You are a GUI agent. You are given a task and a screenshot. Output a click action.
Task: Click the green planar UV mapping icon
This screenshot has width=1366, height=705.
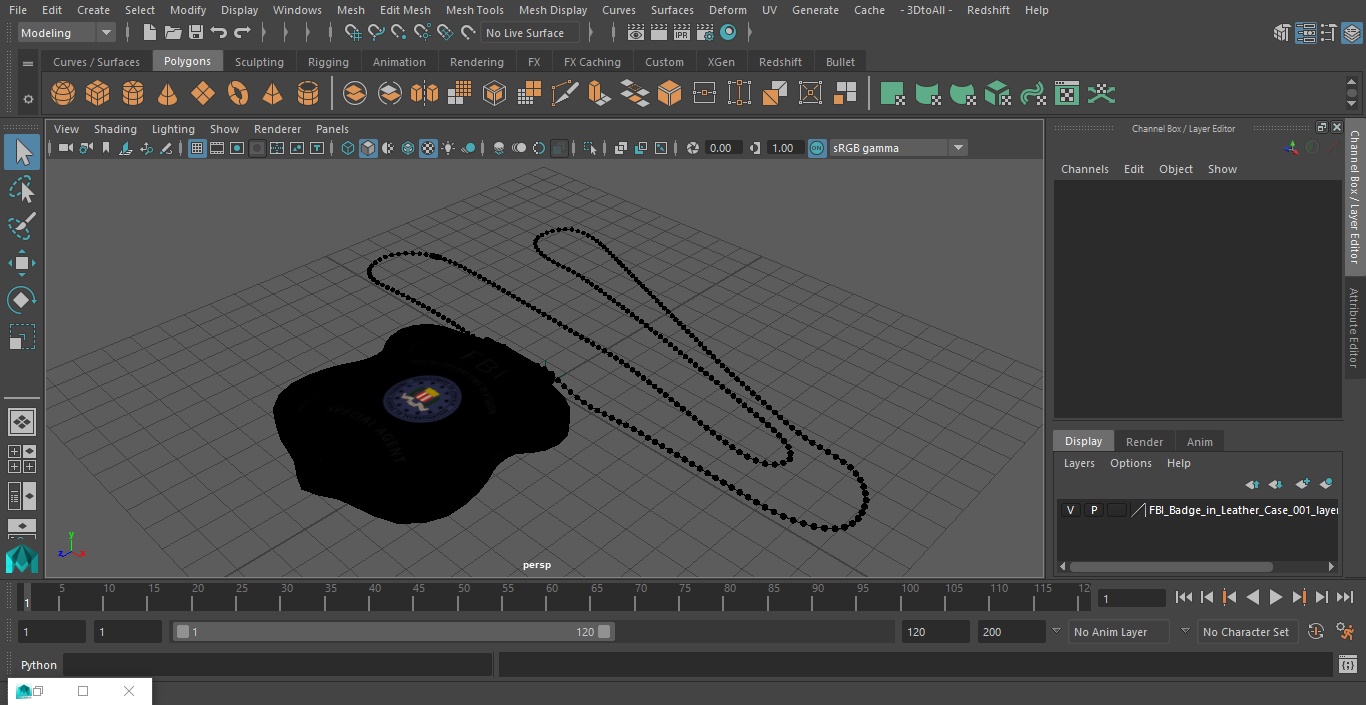click(892, 94)
